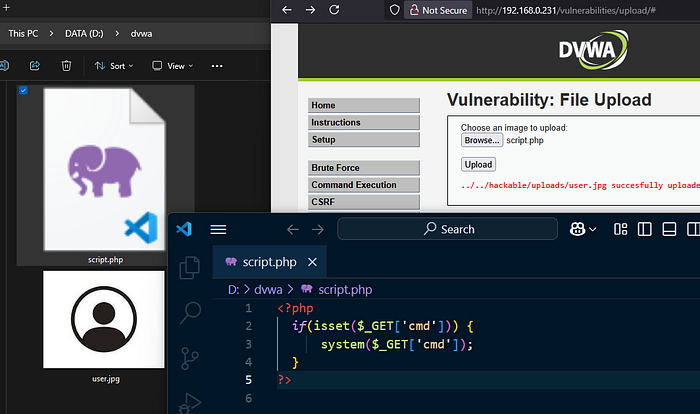Click the VS Code logo icon
The width and height of the screenshot is (700, 414).
184,229
